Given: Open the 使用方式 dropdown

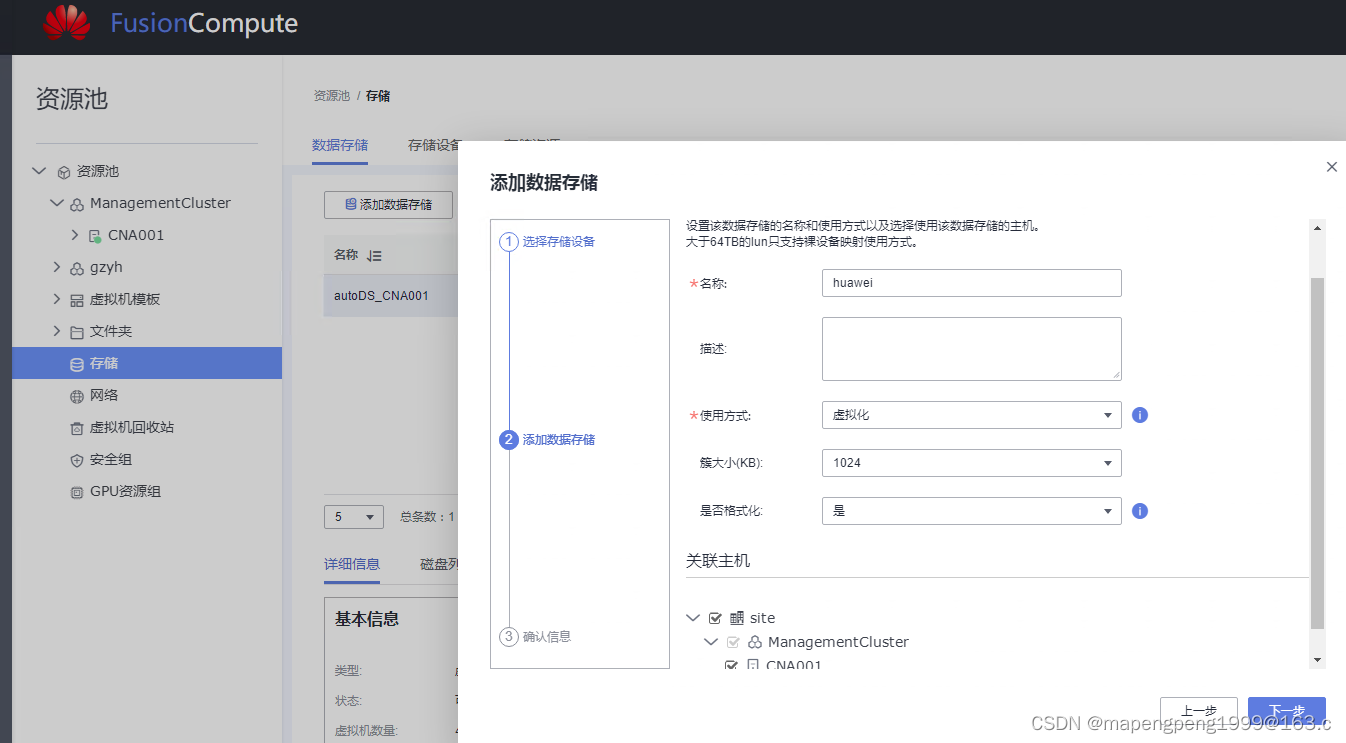Looking at the screenshot, I should pyautogui.click(x=971, y=414).
